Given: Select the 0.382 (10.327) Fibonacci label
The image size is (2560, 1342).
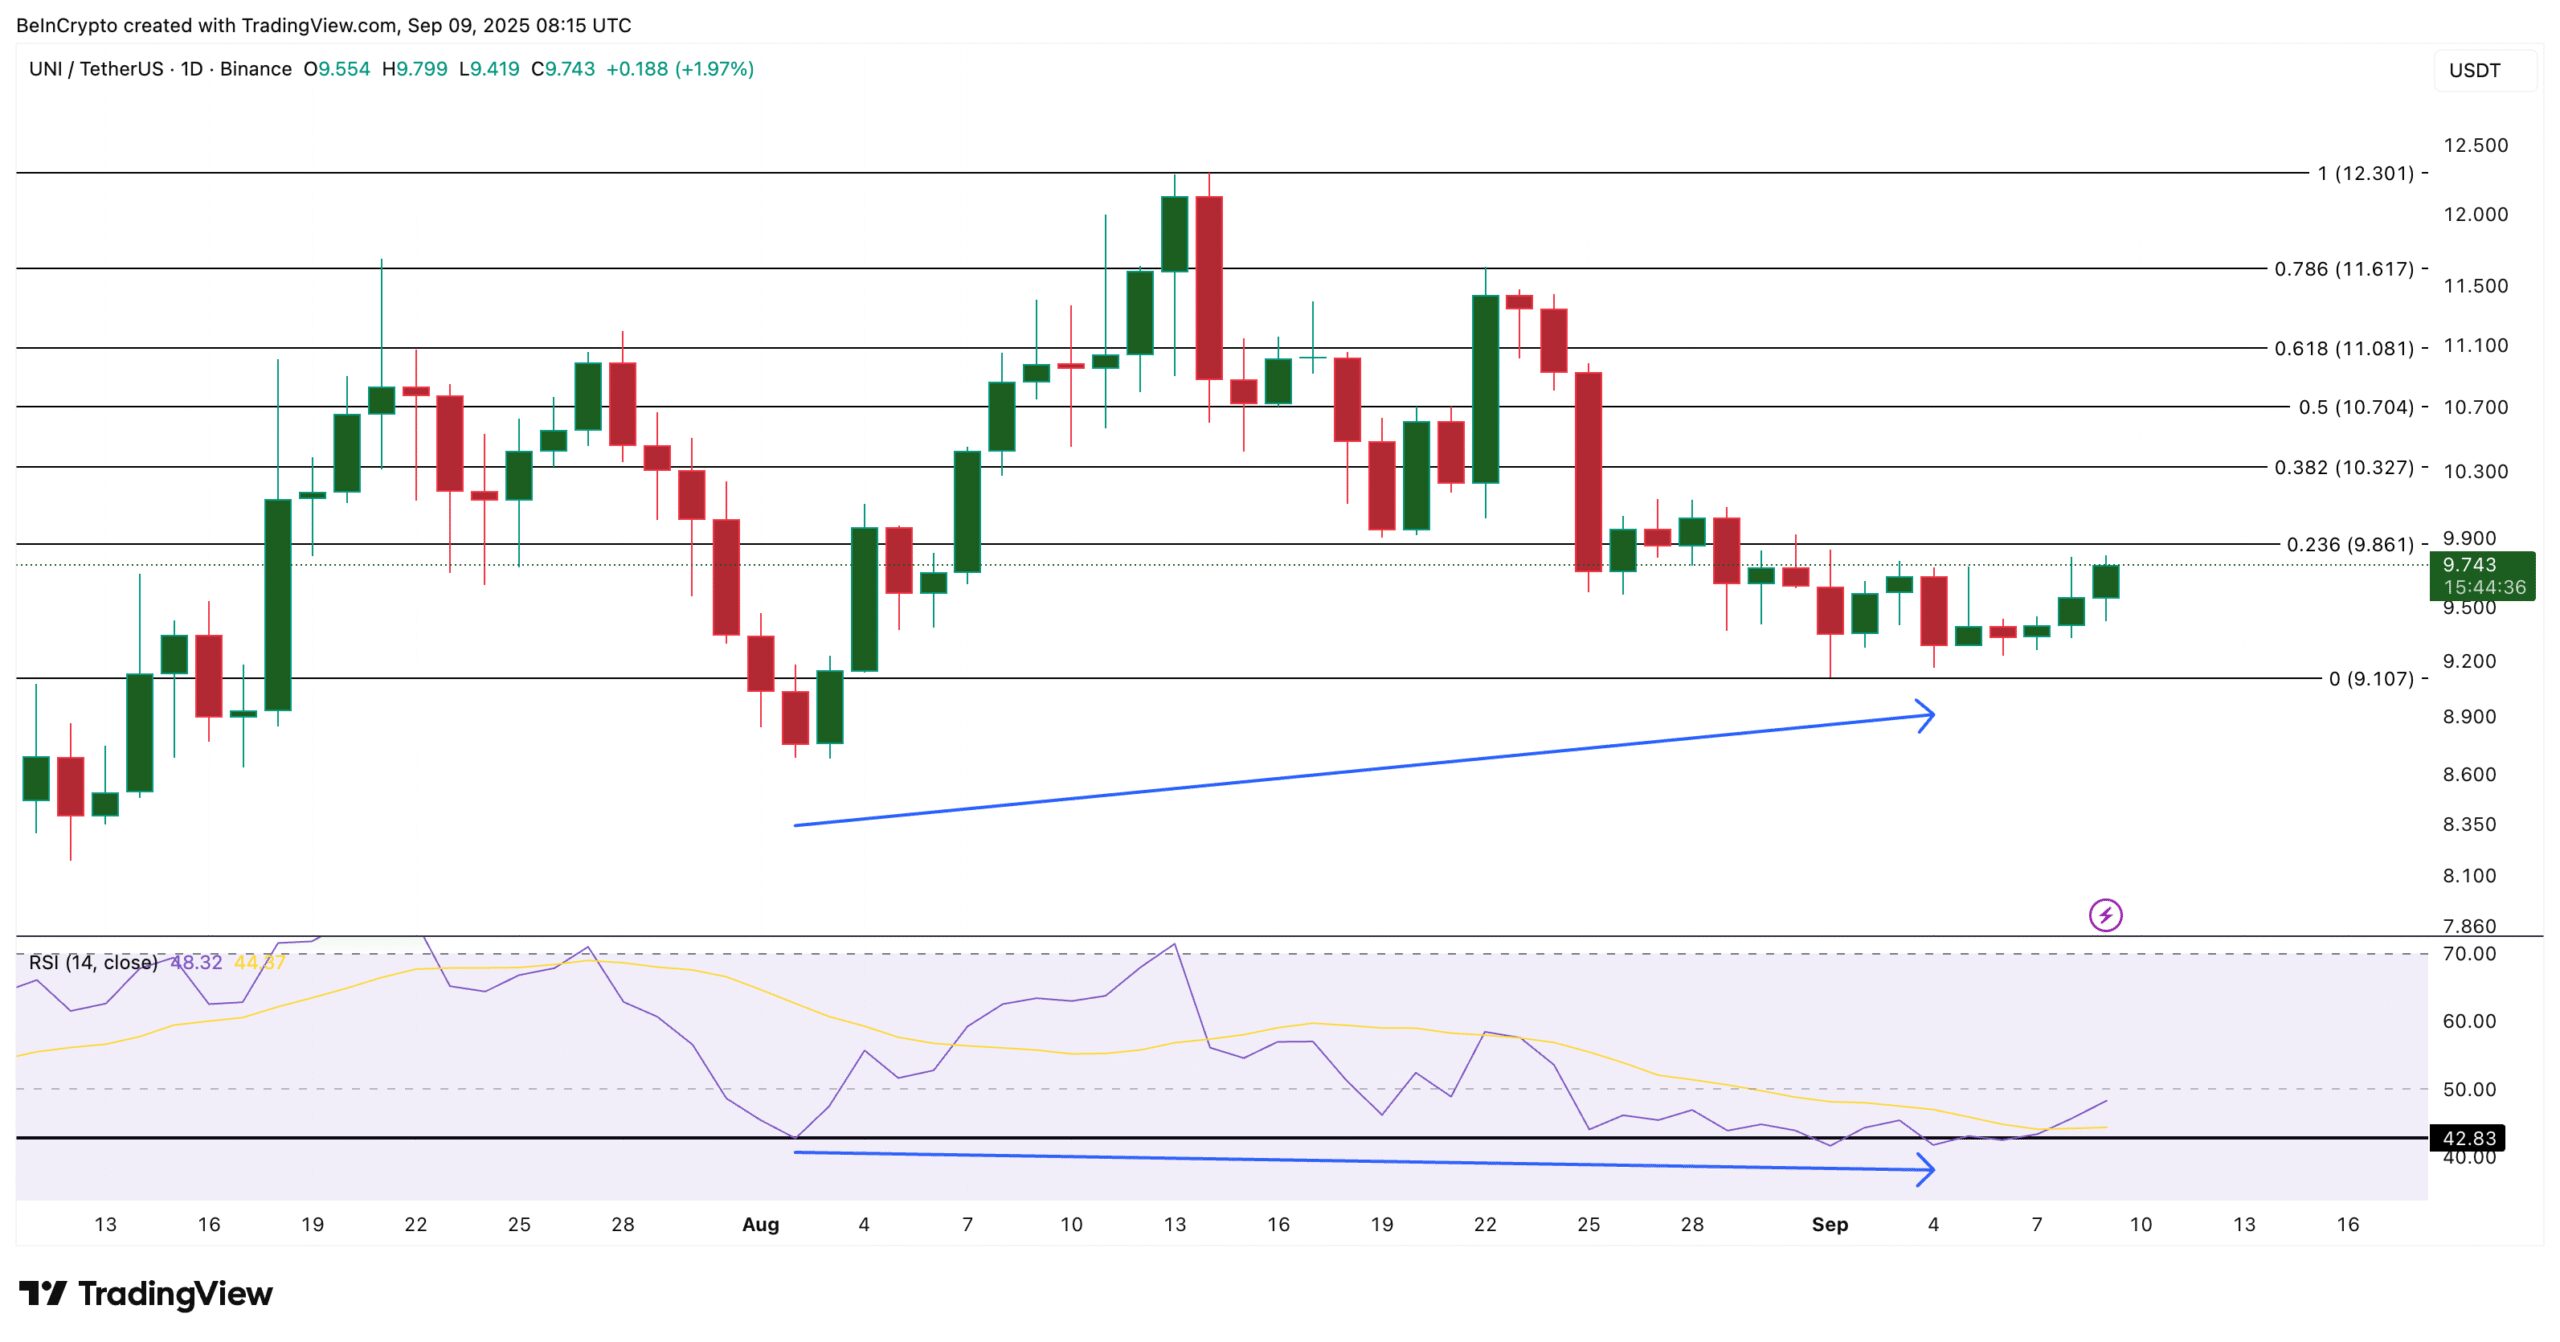Looking at the screenshot, I should coord(2343,467).
